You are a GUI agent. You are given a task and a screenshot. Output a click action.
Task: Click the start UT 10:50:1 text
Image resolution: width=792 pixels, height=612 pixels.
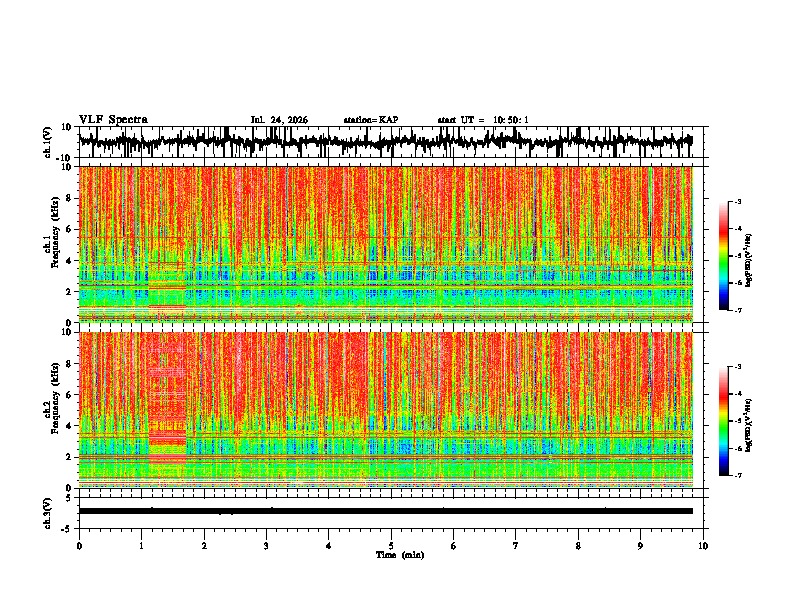click(483, 120)
